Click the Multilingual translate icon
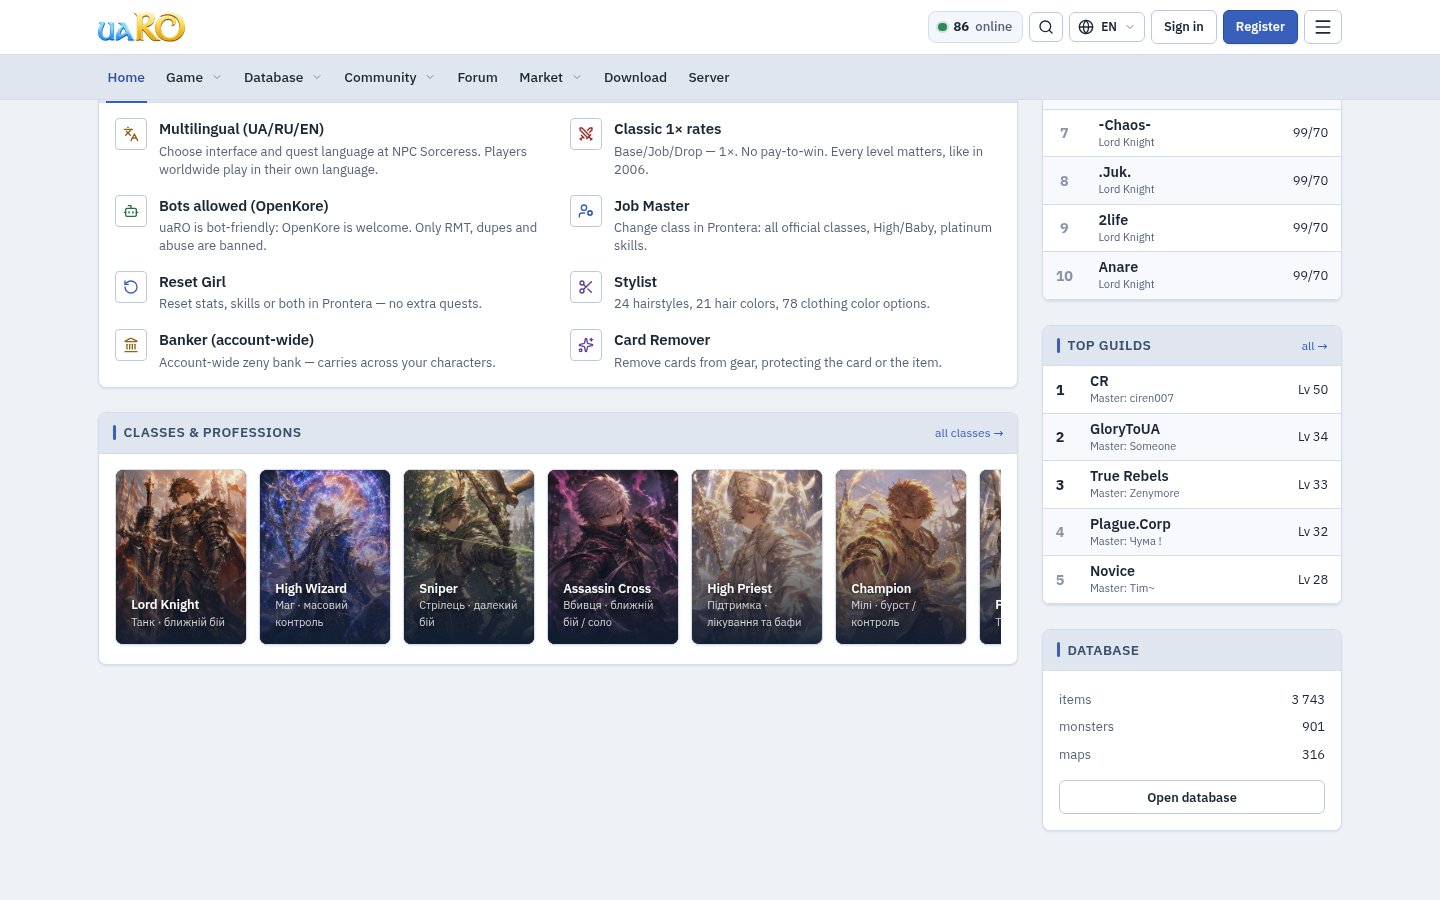Viewport: 1440px width, 900px height. pyautogui.click(x=131, y=134)
